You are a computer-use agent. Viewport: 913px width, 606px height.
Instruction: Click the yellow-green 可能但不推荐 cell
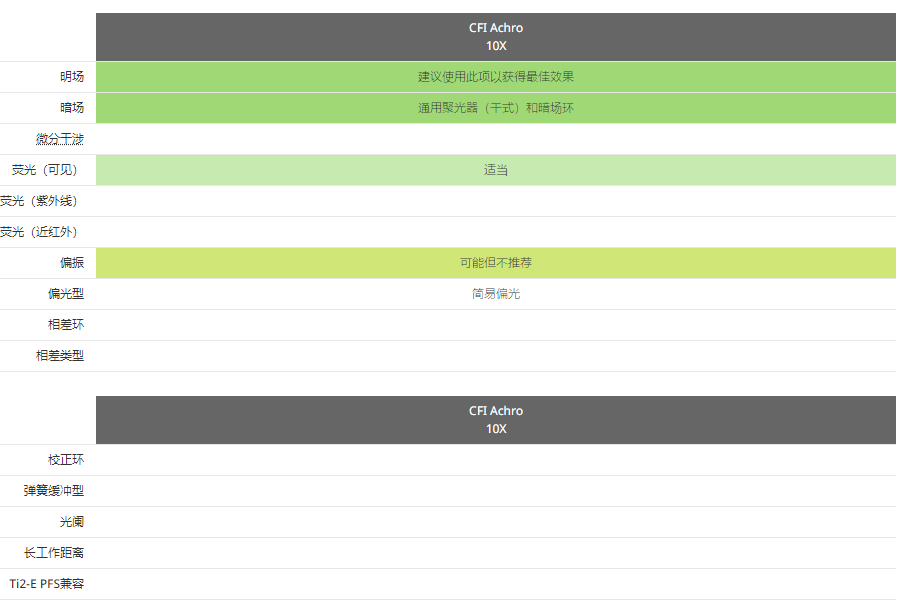click(496, 263)
